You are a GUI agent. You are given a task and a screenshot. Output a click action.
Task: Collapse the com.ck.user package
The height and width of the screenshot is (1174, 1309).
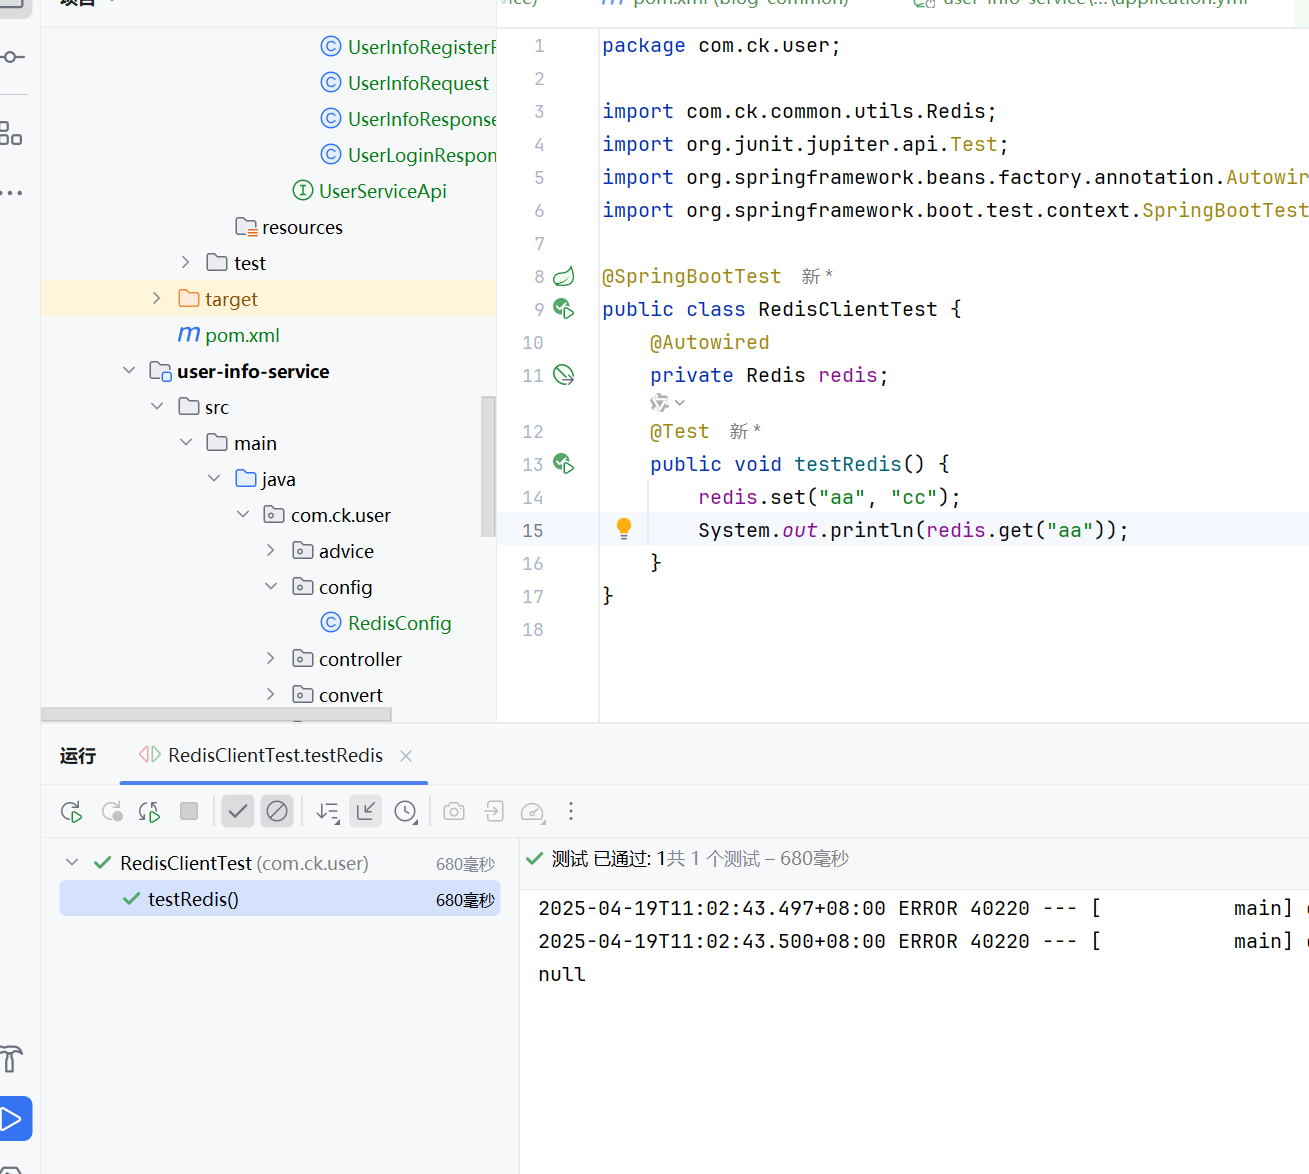[243, 514]
